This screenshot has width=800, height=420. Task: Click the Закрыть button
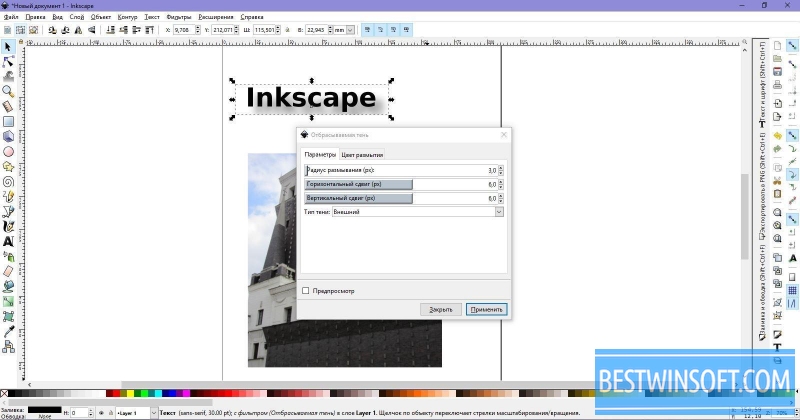[441, 309]
